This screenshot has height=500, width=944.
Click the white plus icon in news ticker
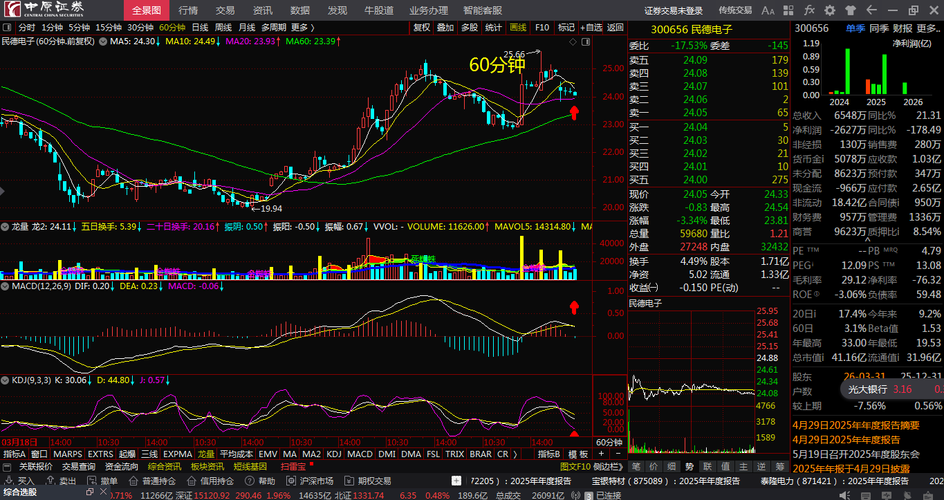[456, 481]
